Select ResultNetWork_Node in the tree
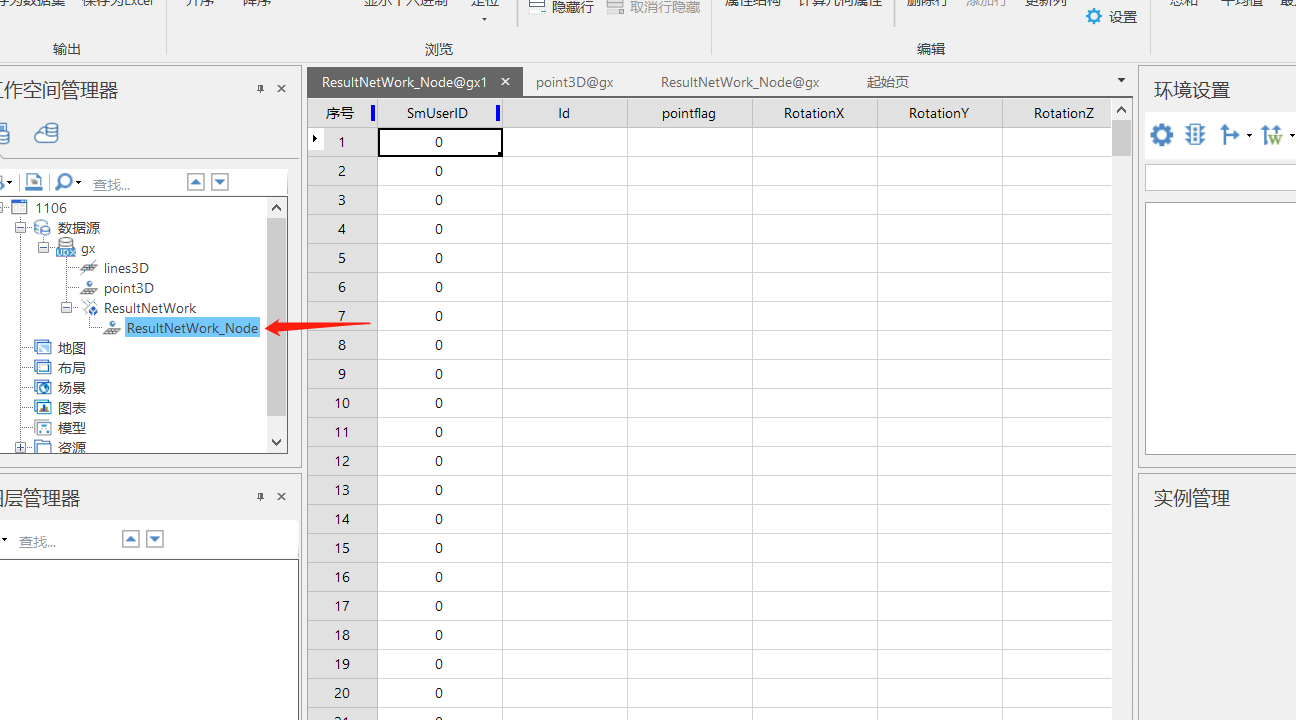1296x720 pixels. (192, 328)
